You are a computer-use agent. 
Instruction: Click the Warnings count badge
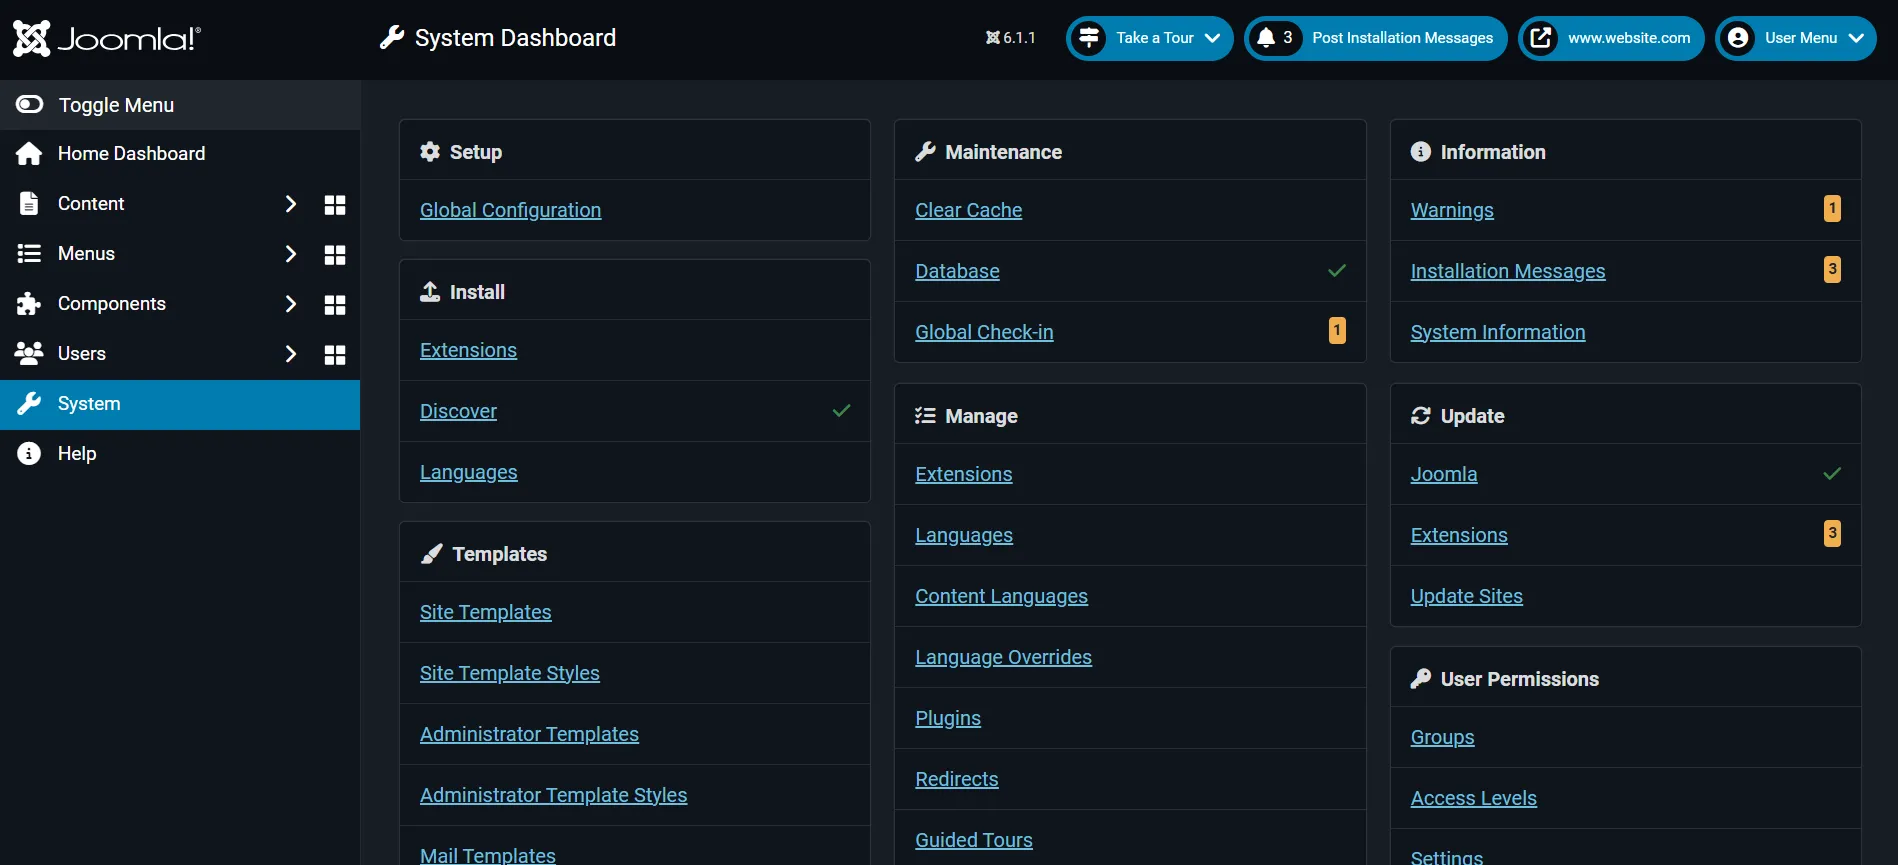click(1832, 208)
